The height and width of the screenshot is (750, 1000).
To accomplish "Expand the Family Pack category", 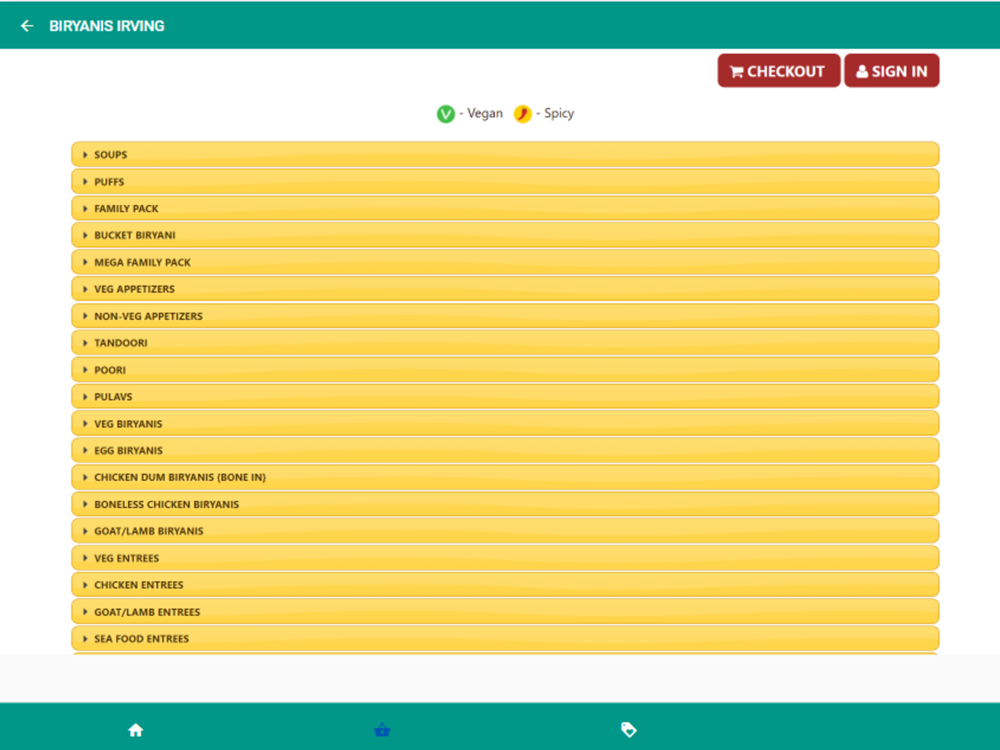I will 505,209.
